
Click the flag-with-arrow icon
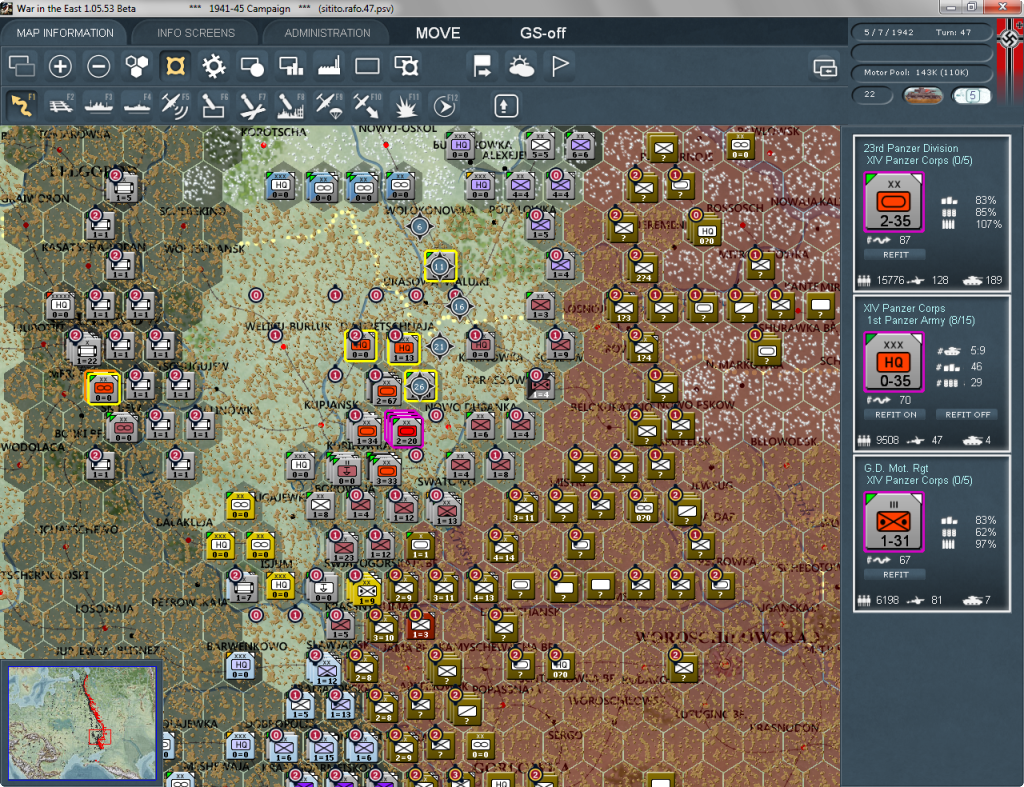(x=483, y=66)
